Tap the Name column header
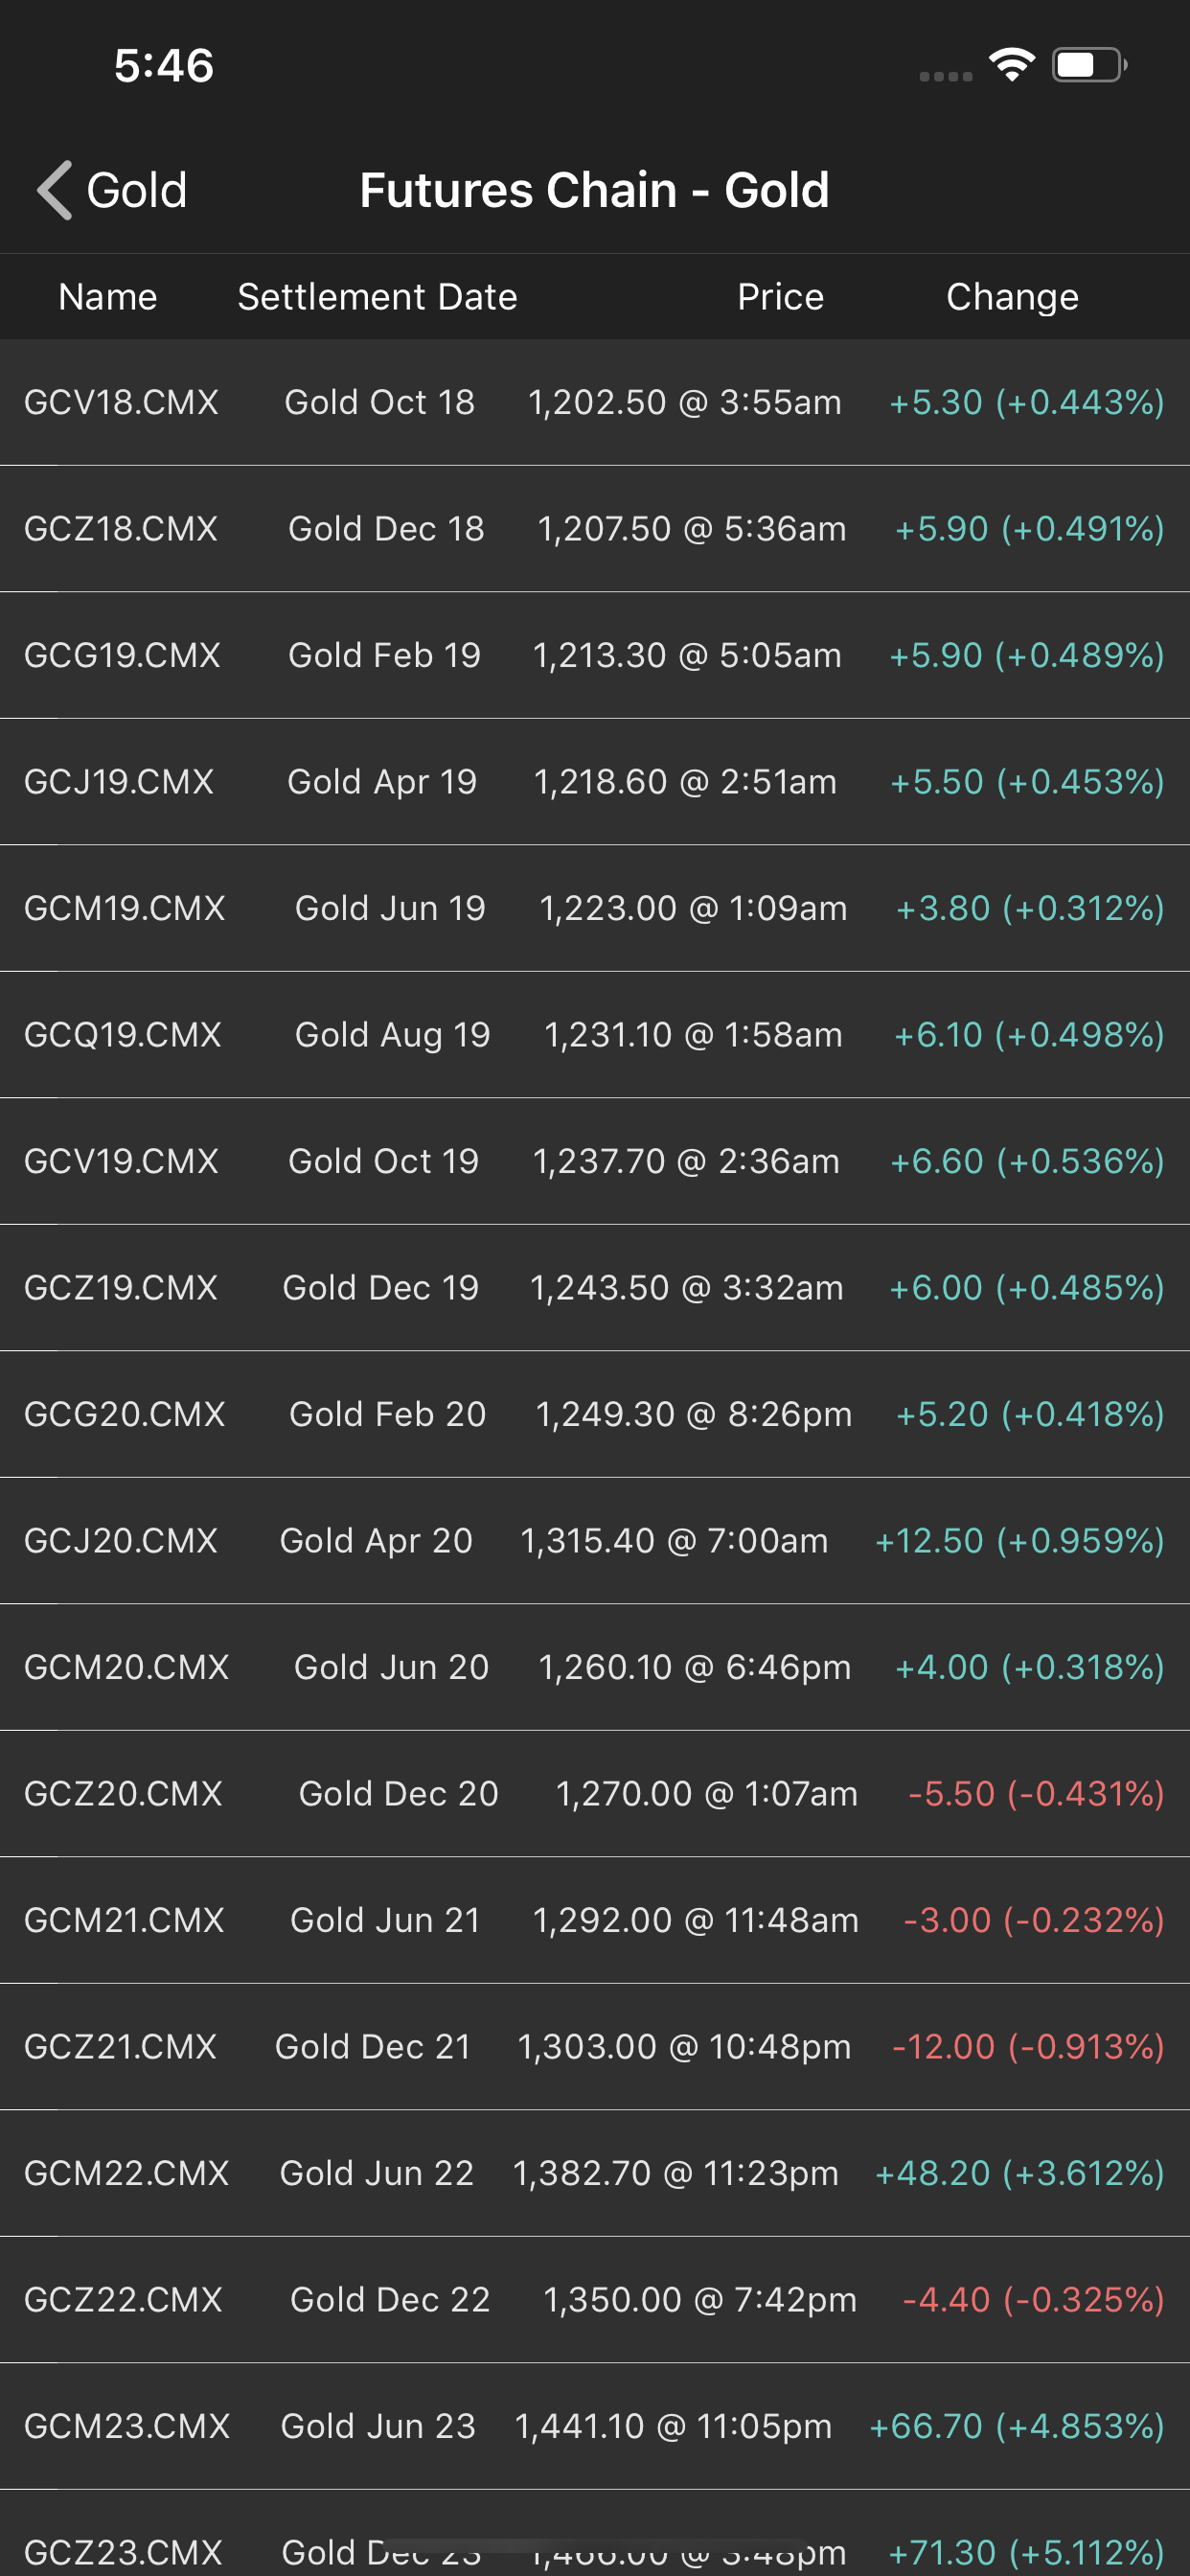 108,297
